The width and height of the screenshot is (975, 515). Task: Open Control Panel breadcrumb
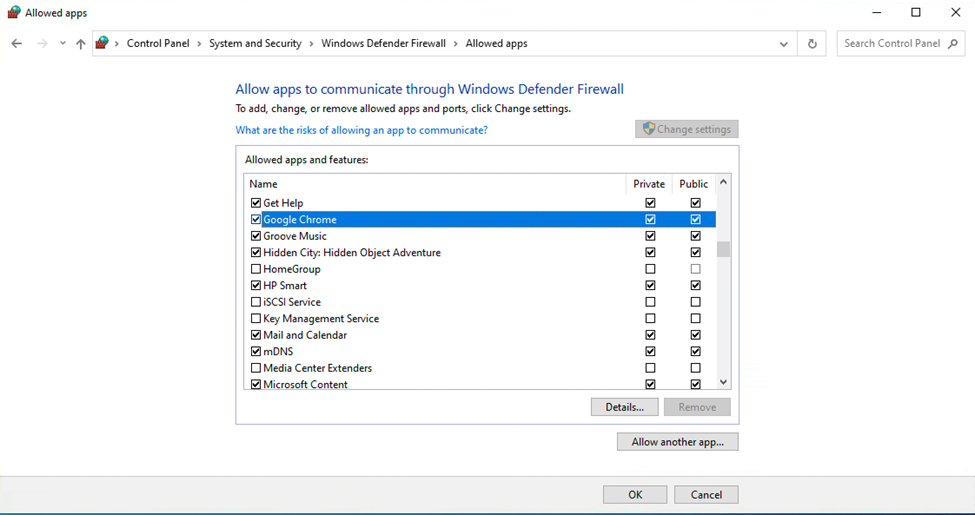pos(158,44)
